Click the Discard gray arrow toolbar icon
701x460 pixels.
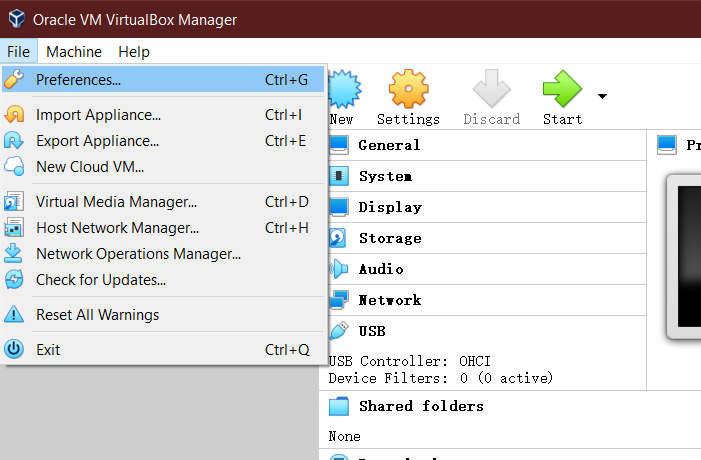pyautogui.click(x=491, y=89)
